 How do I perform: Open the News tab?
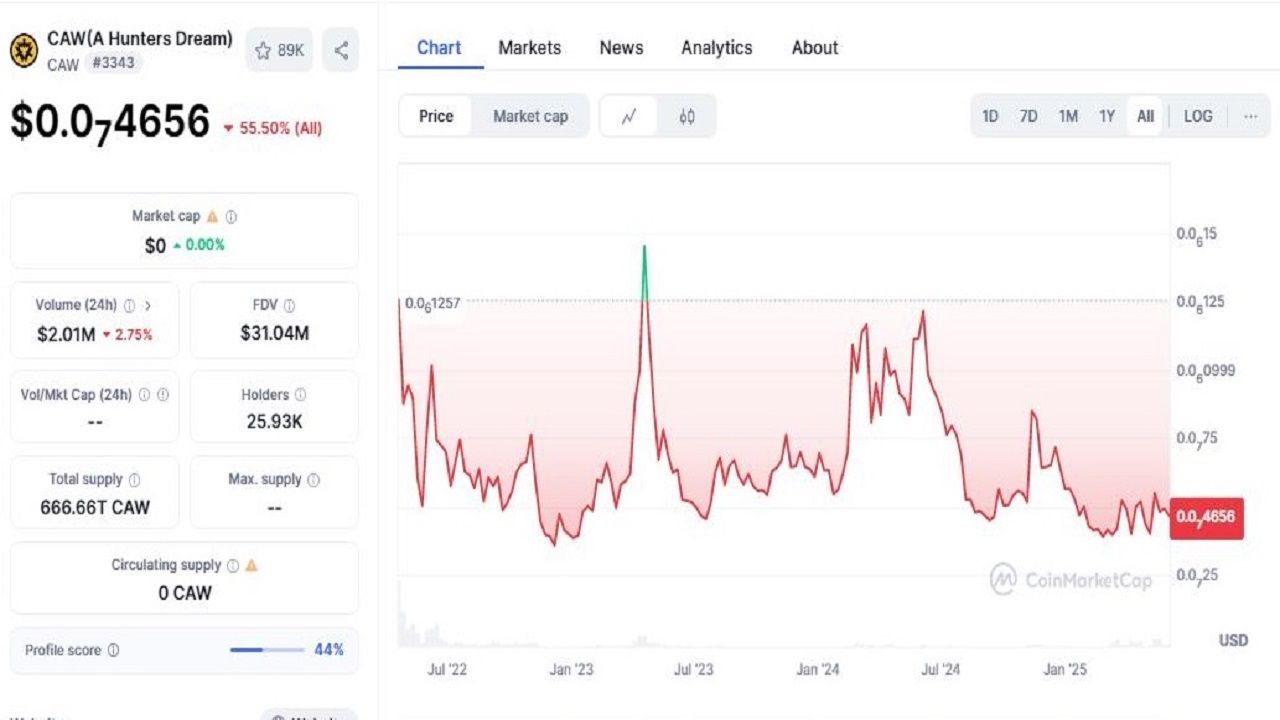[x=621, y=47]
